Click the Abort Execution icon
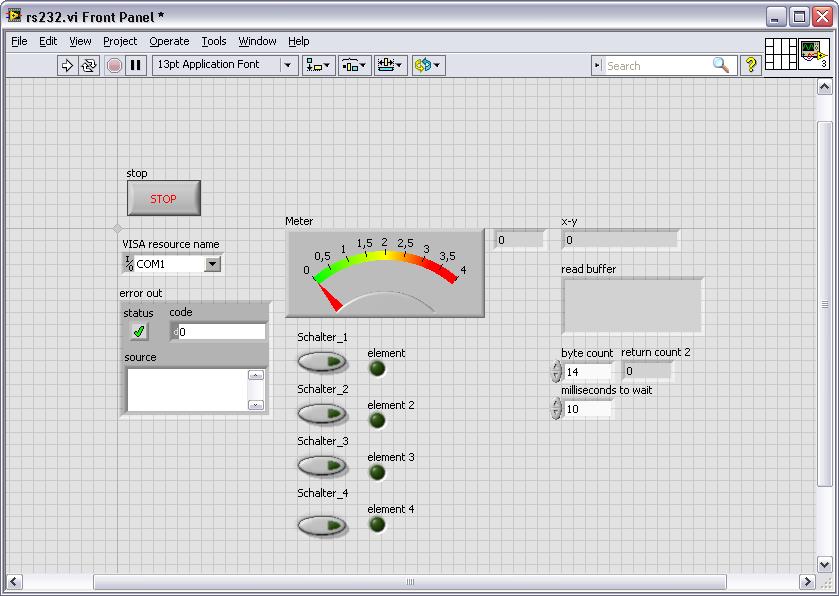Image resolution: width=839 pixels, height=596 pixels. pos(114,65)
